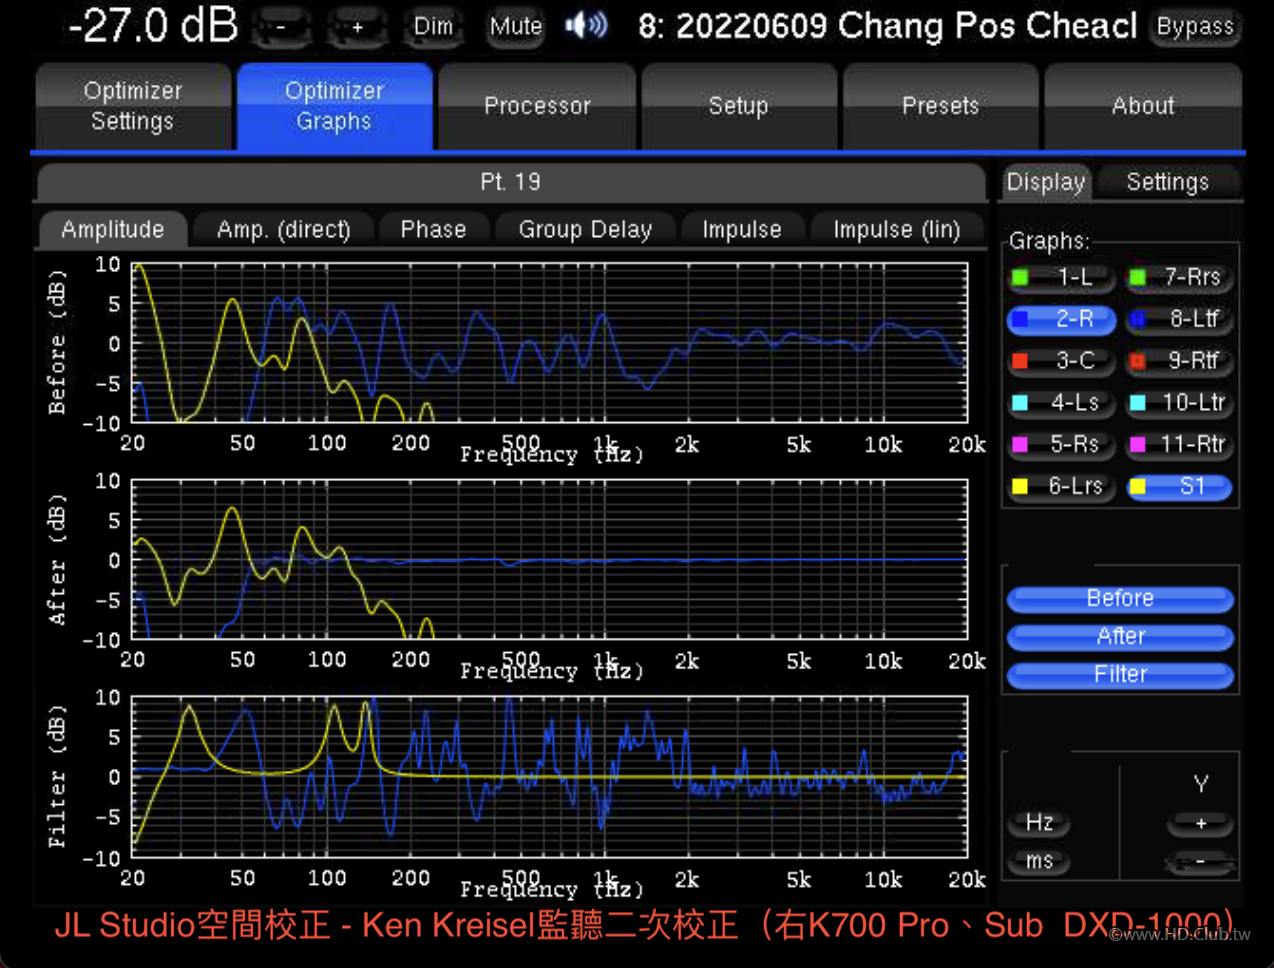
Task: Toggle the 4-Ls channel graph
Action: coord(1062,403)
